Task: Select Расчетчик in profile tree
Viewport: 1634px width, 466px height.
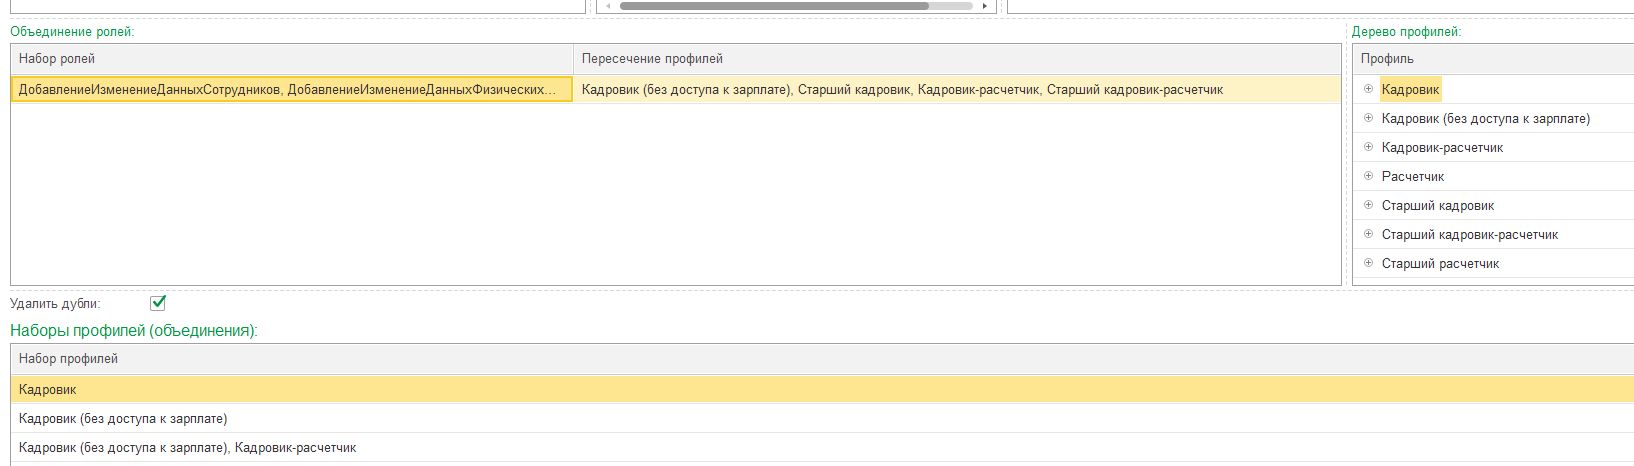Action: 1412,176
